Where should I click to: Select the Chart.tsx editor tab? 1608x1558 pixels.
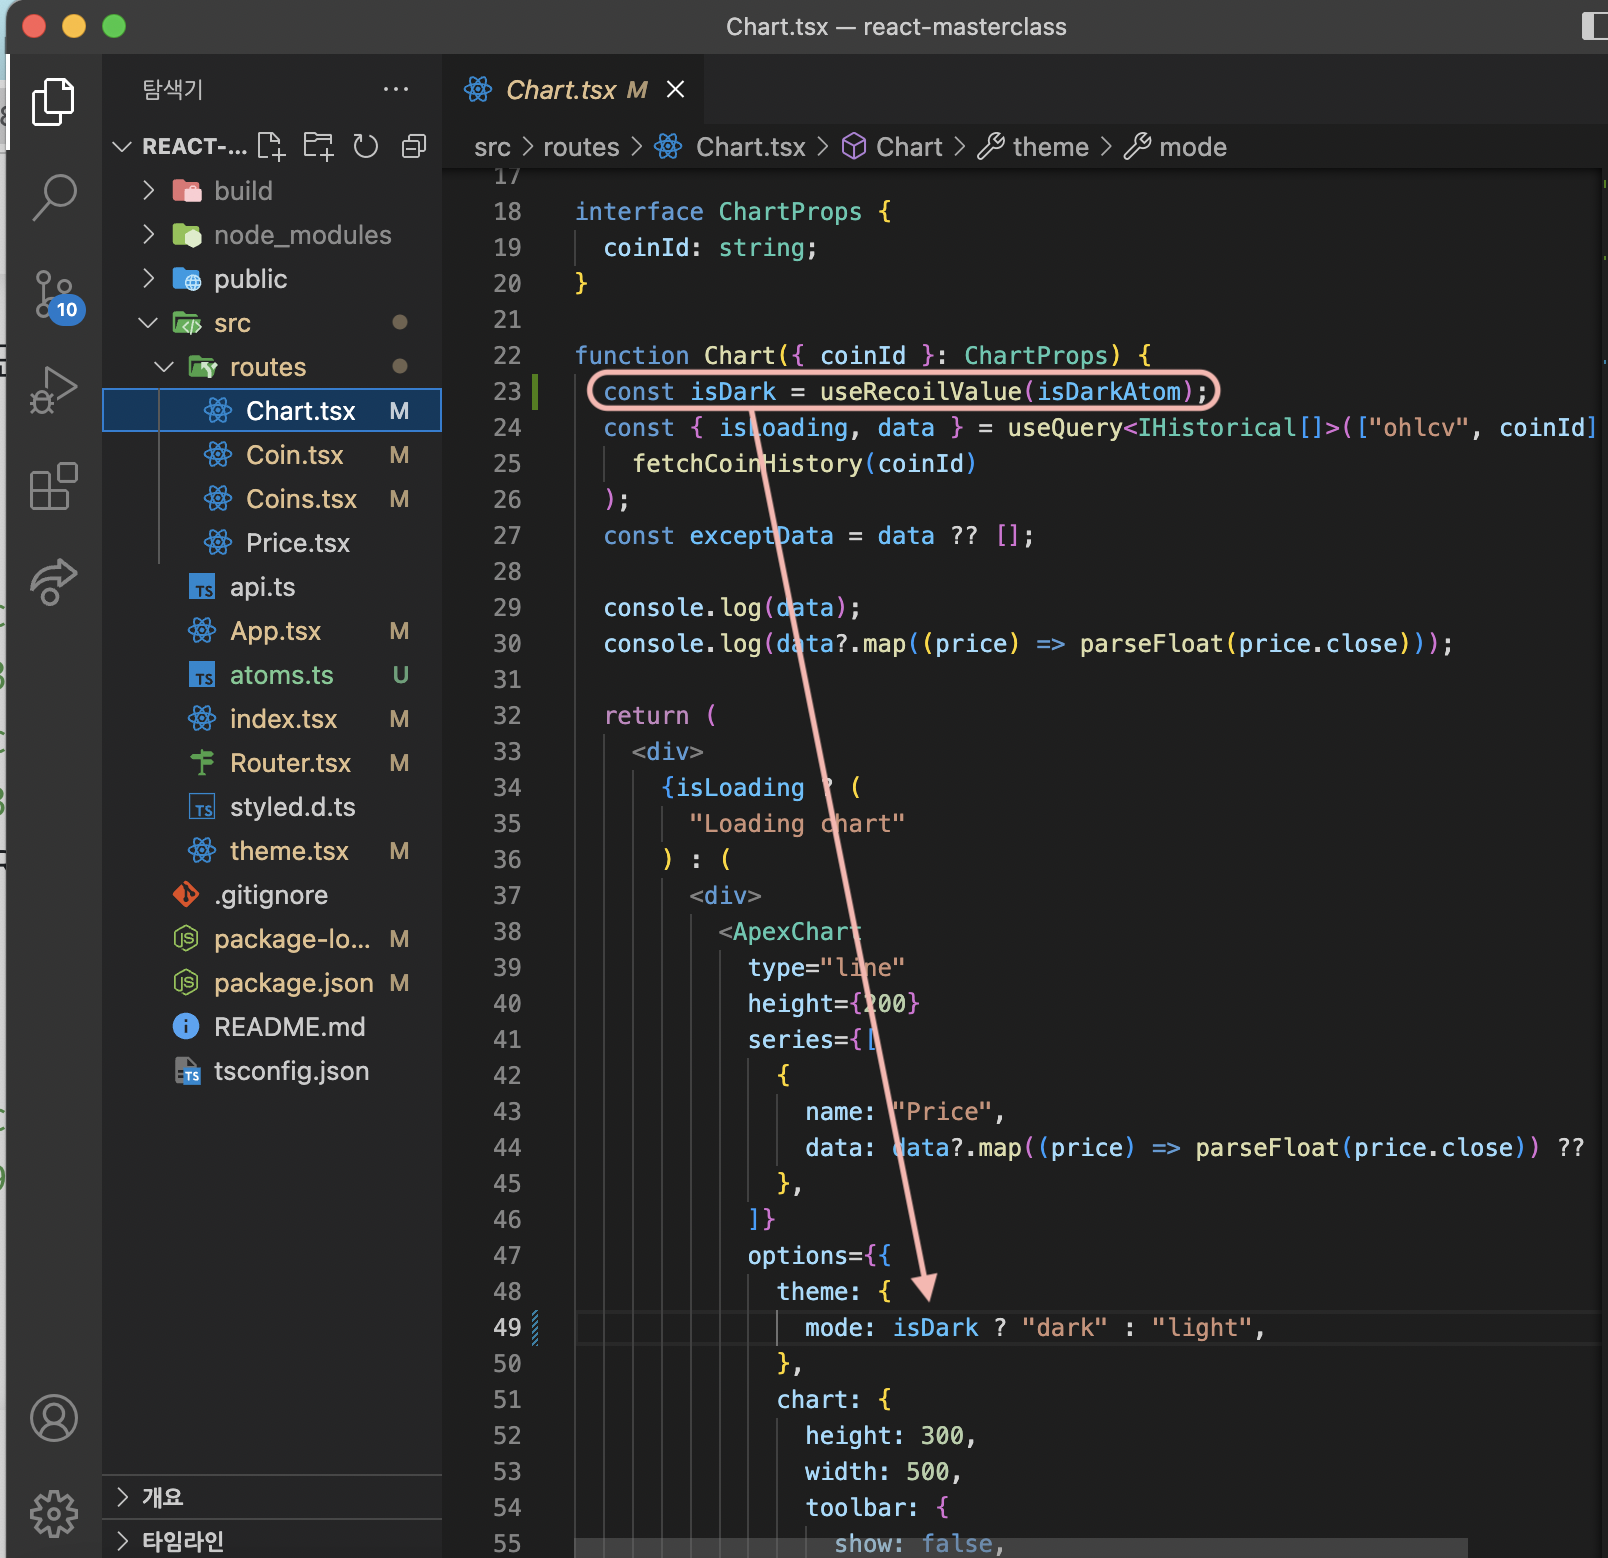pyautogui.click(x=560, y=90)
